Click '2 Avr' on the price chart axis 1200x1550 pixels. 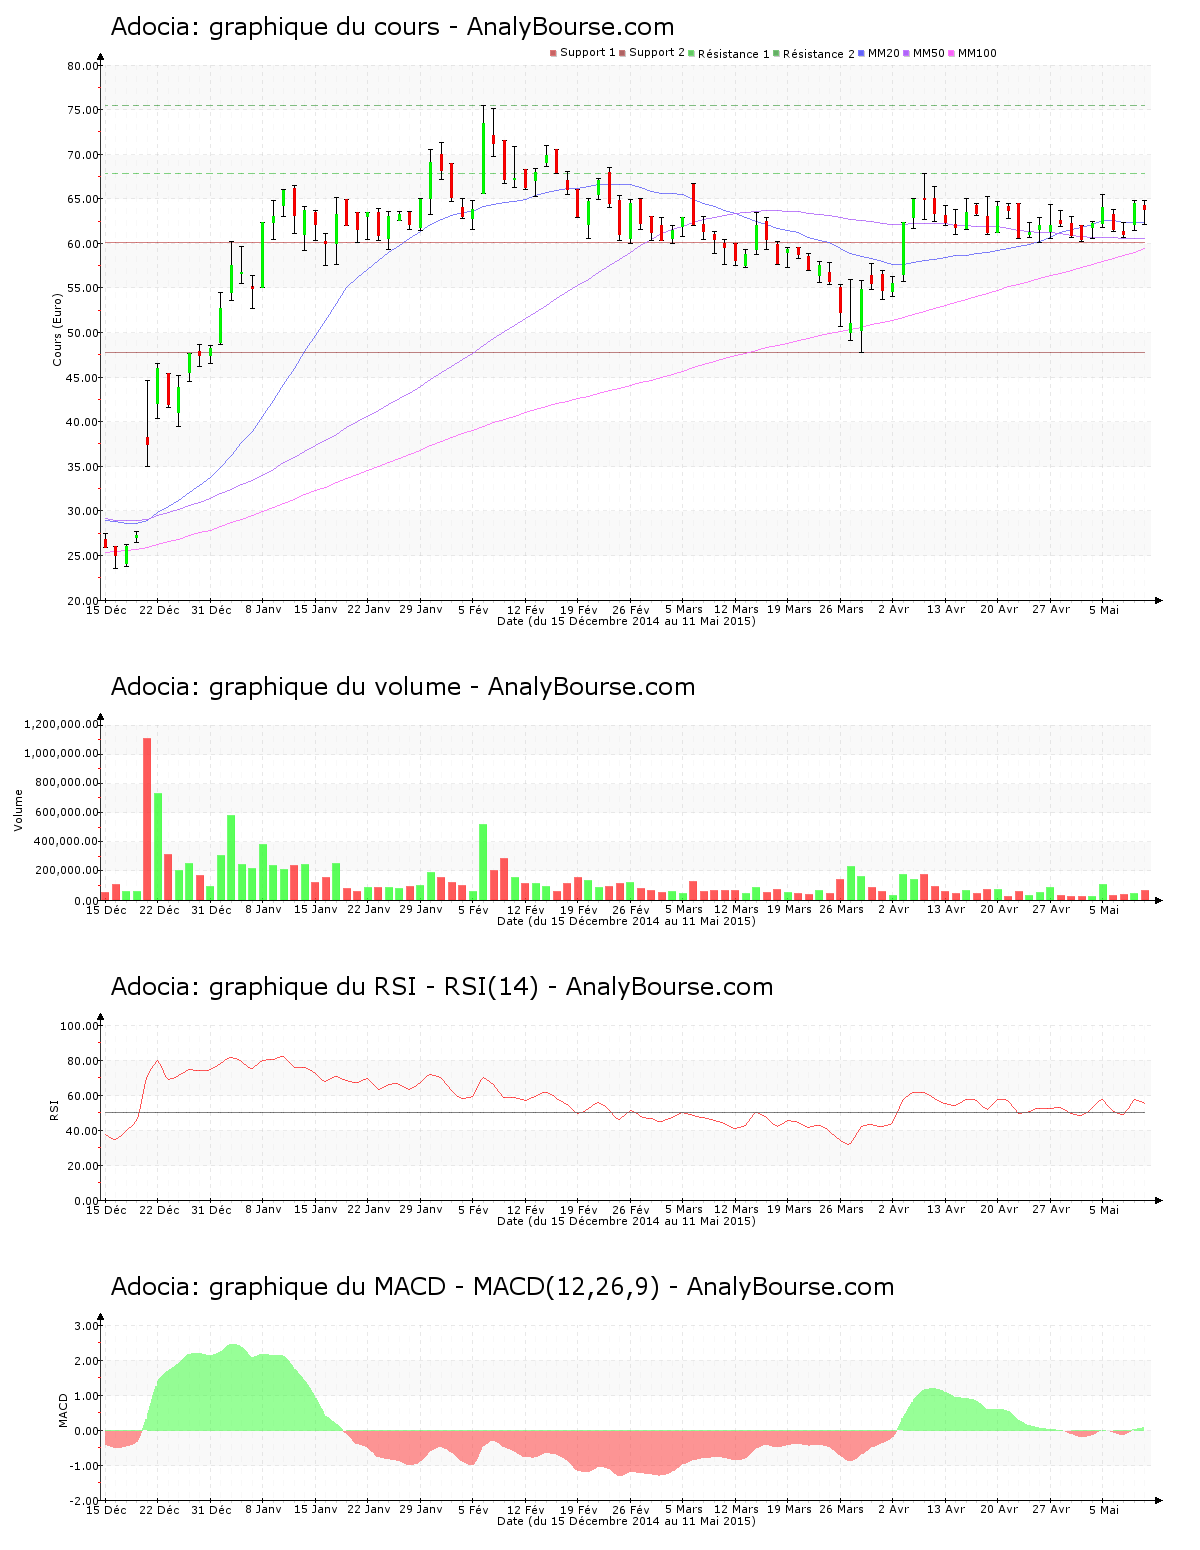tap(894, 609)
